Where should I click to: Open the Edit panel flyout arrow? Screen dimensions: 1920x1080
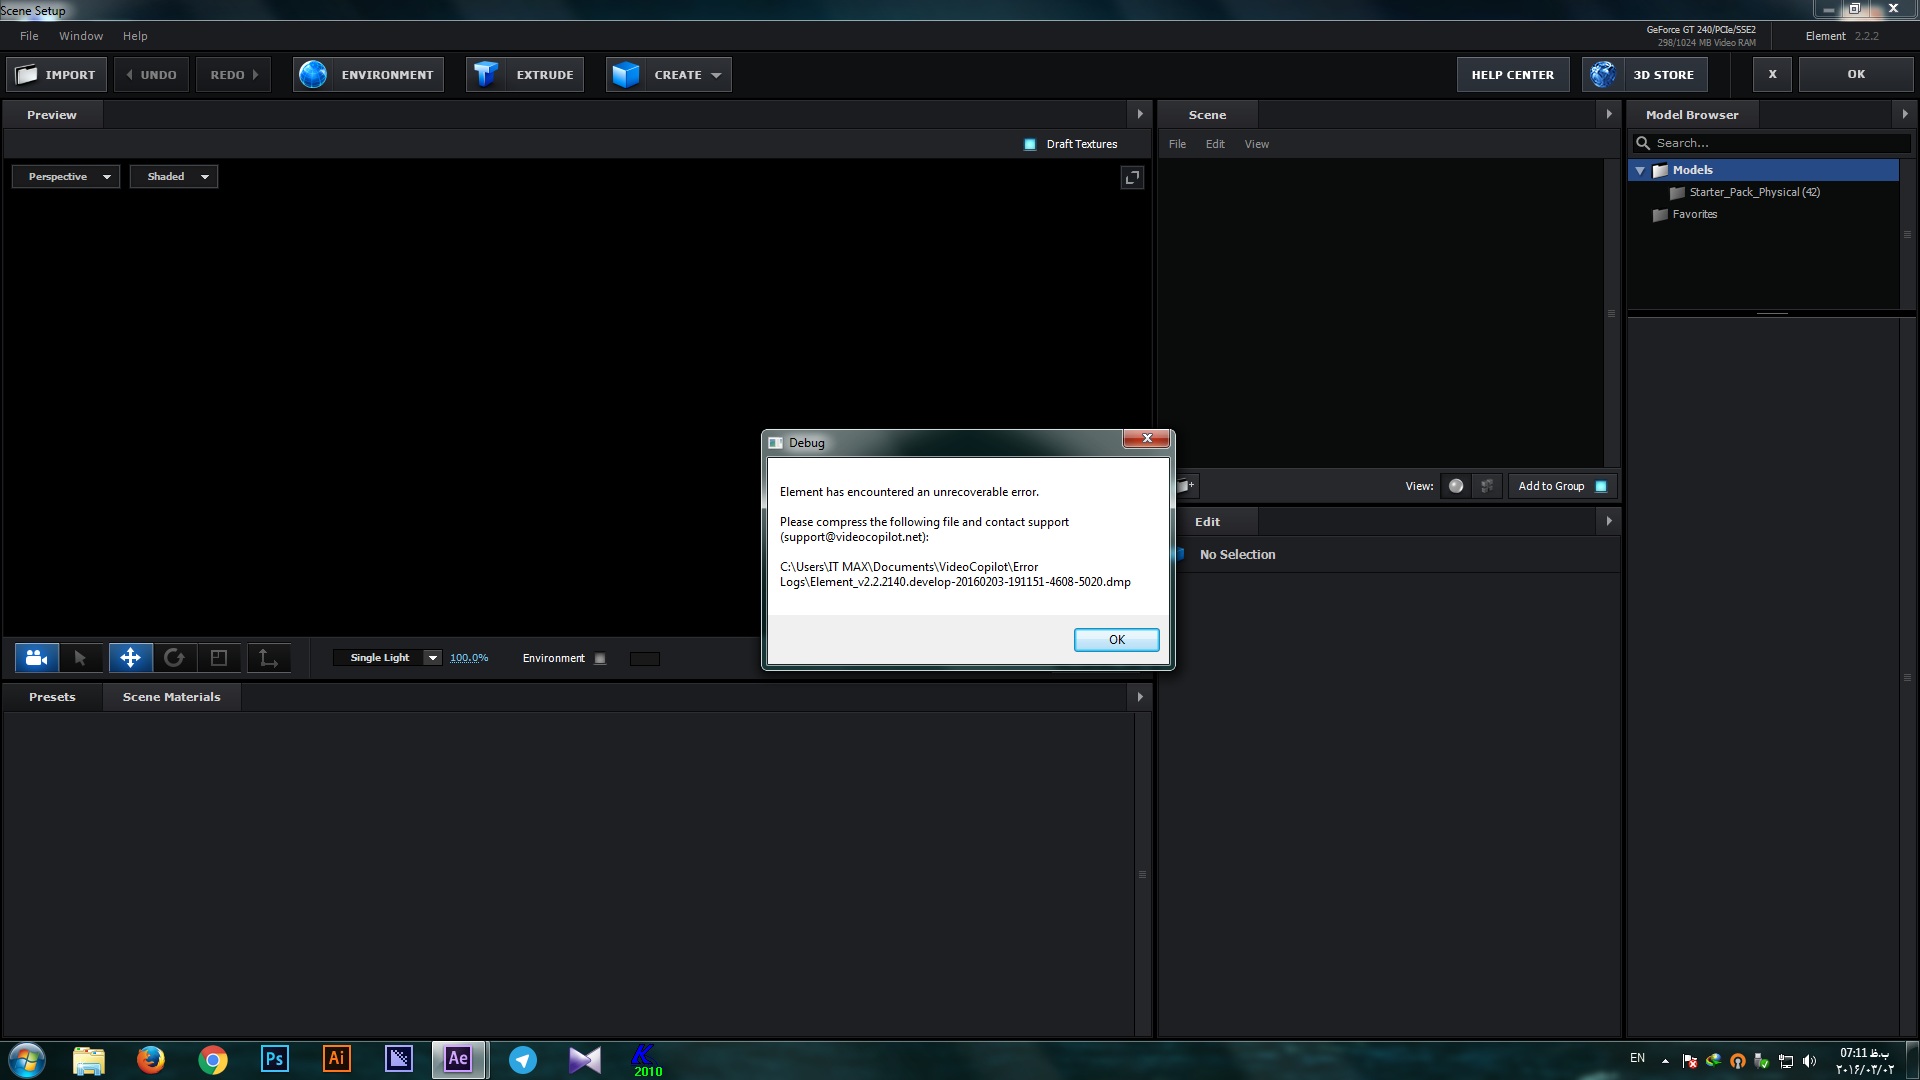tap(1609, 521)
